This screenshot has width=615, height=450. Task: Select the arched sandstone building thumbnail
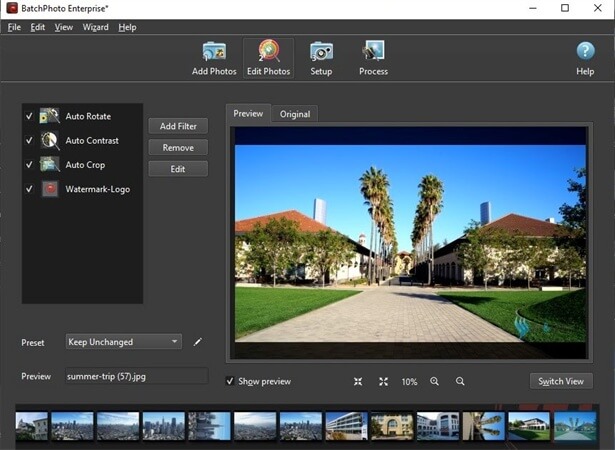point(392,426)
